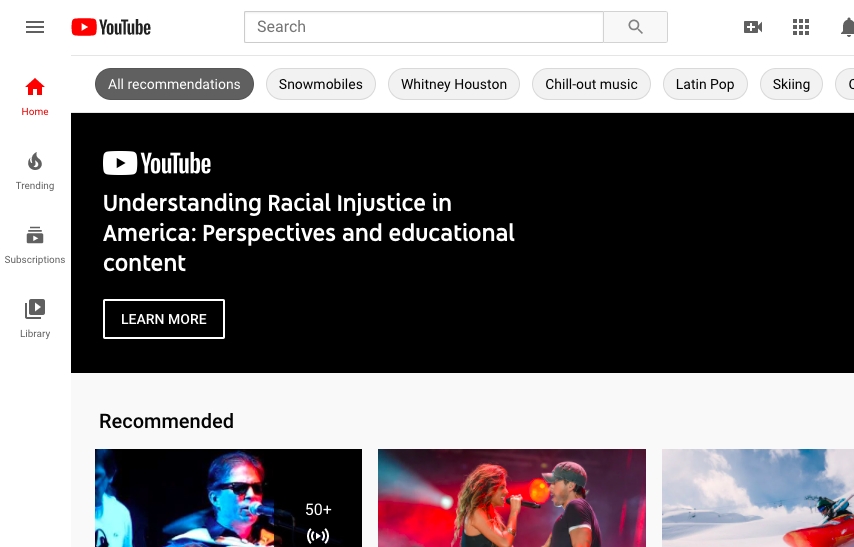This screenshot has height=547, width=854.
Task: Click the LEARN MORE banner button
Action: 164,319
